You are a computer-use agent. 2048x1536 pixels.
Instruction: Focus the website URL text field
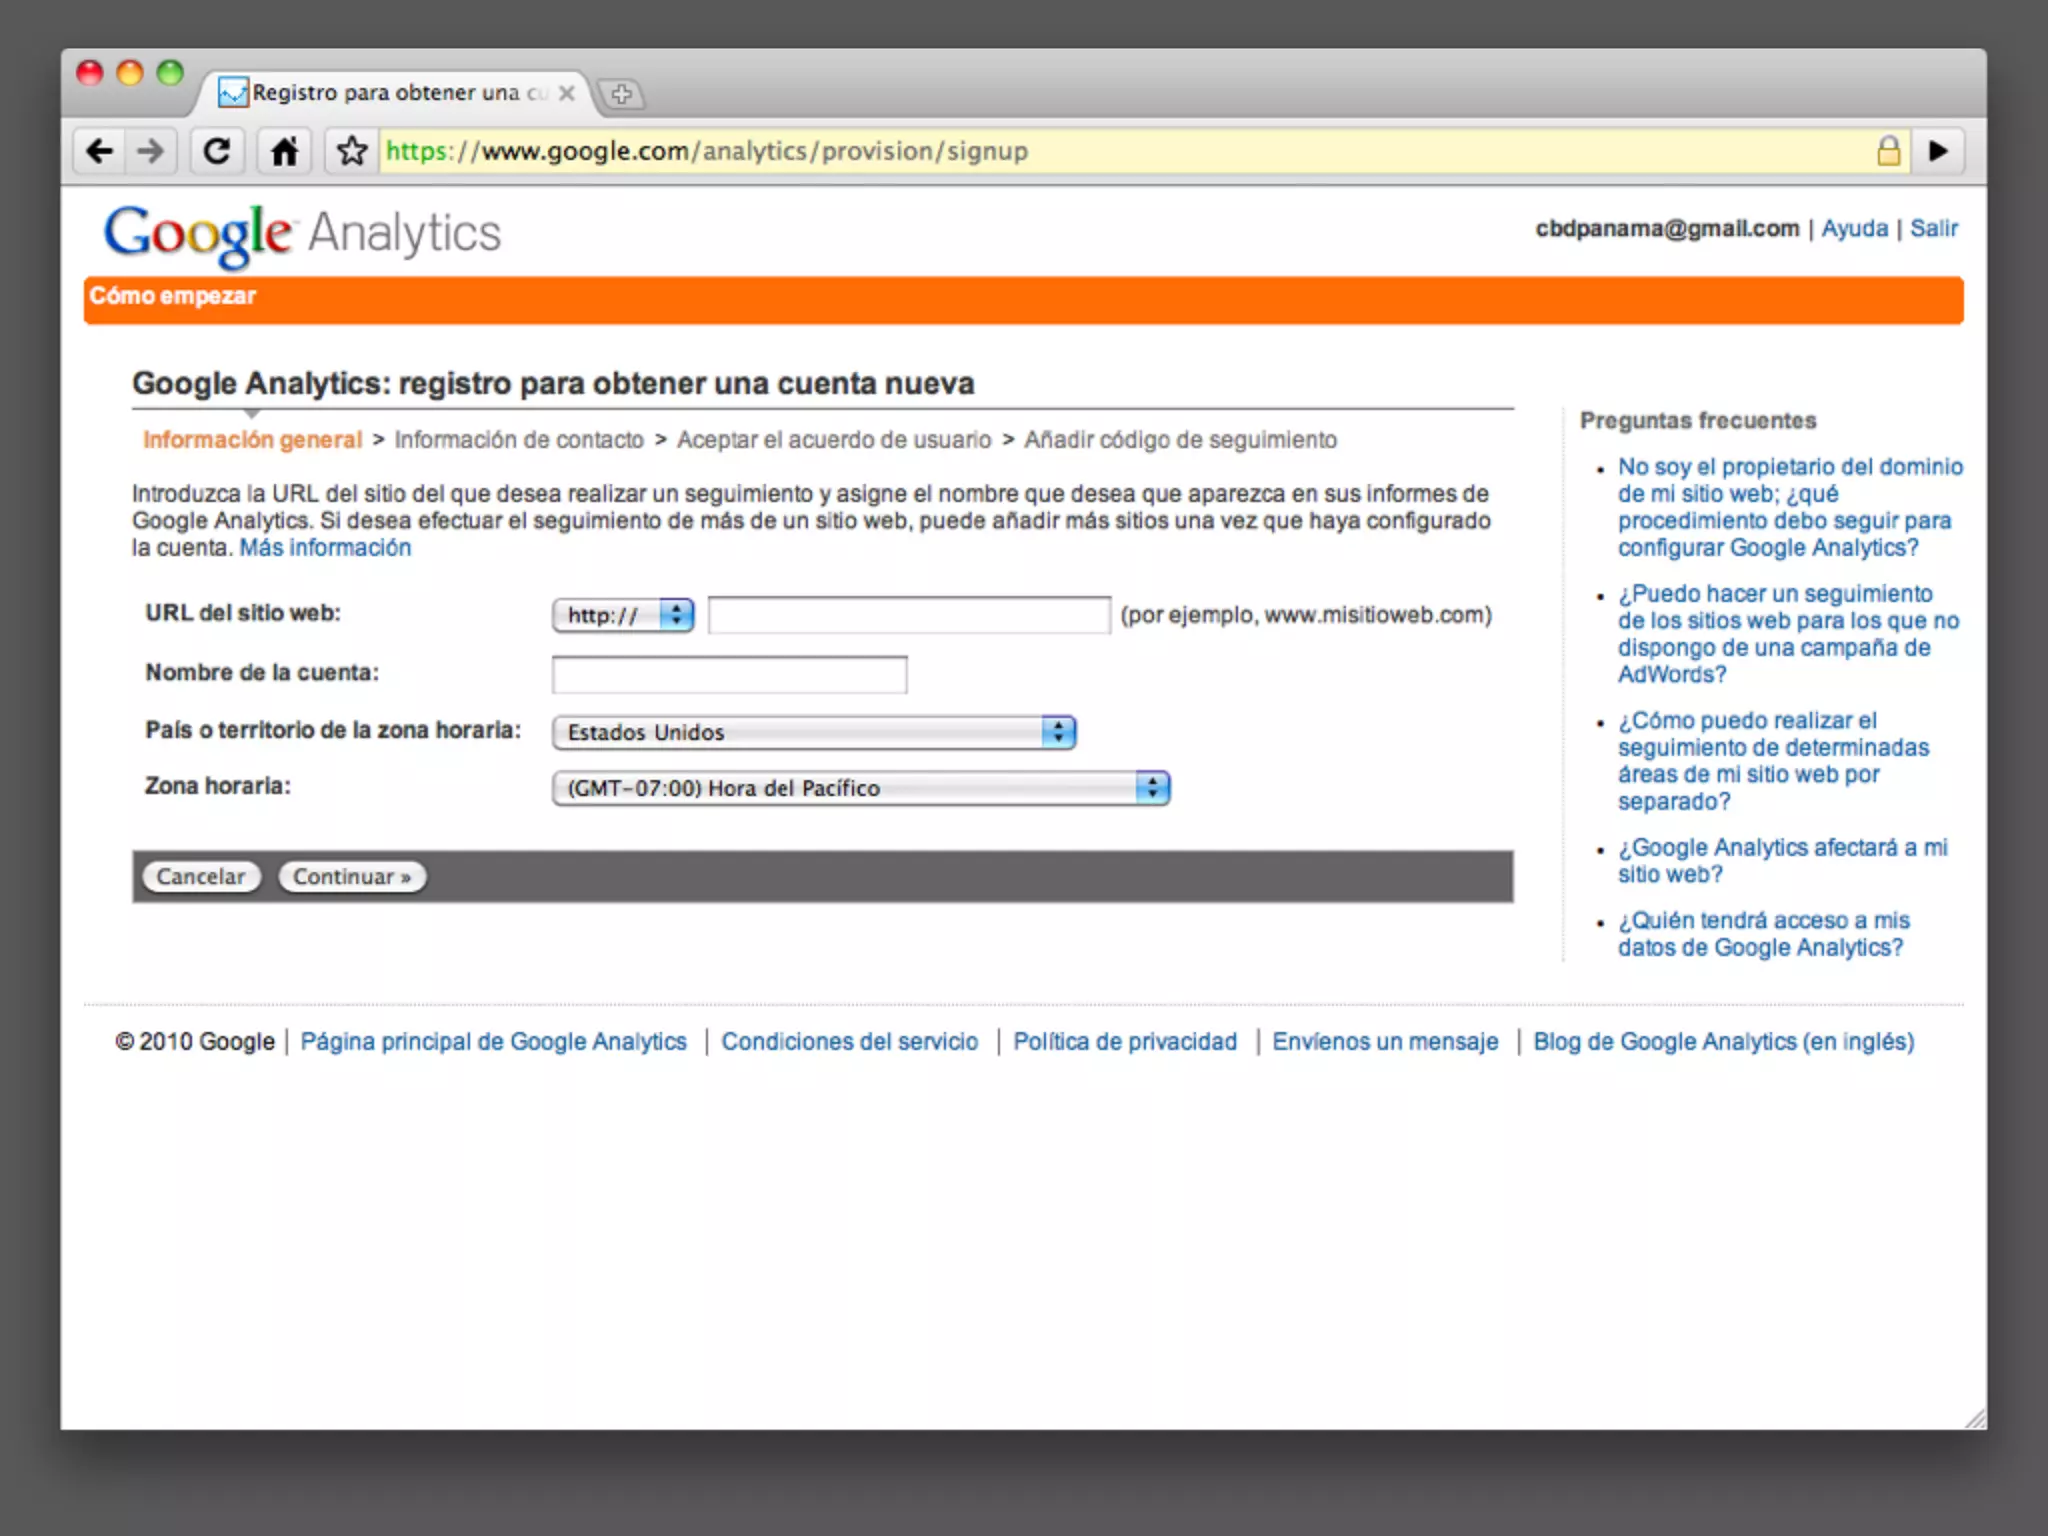(908, 615)
